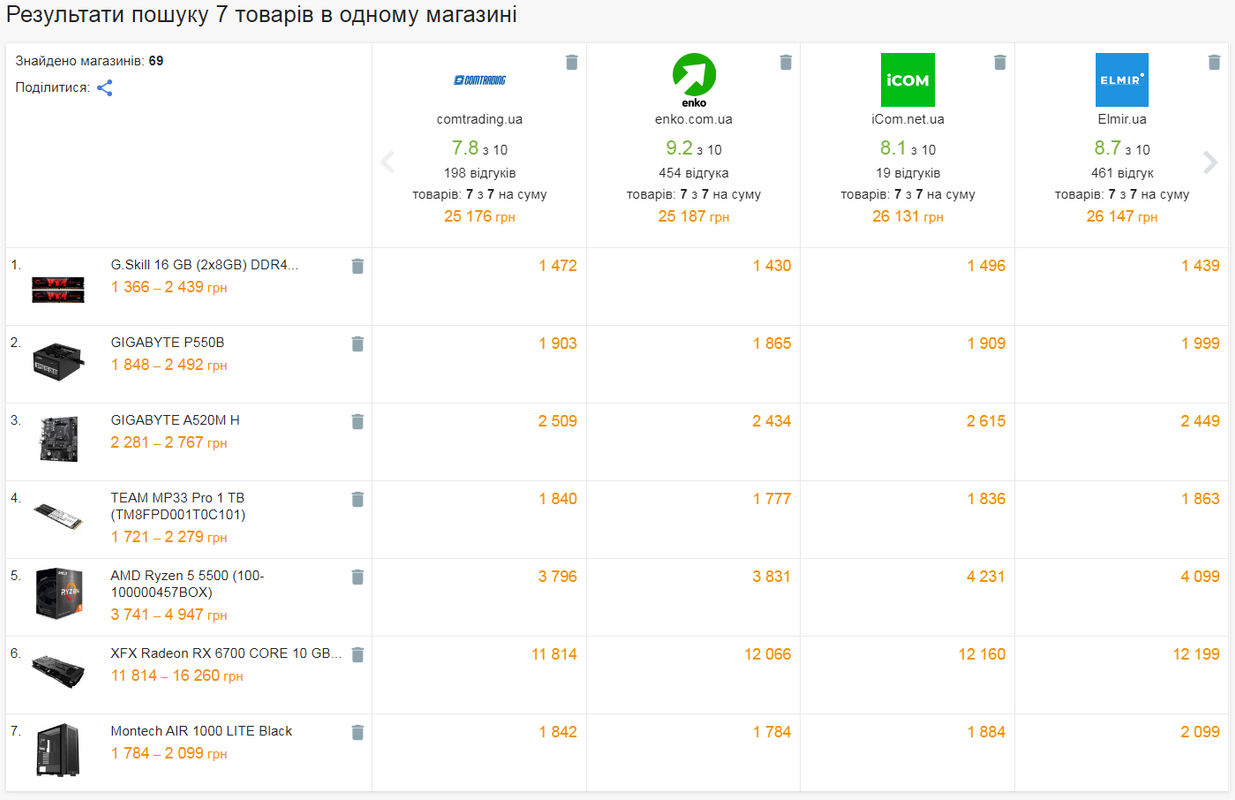Remove enko.com.ua store with its trash icon
This screenshot has width=1235, height=800.
786,62
